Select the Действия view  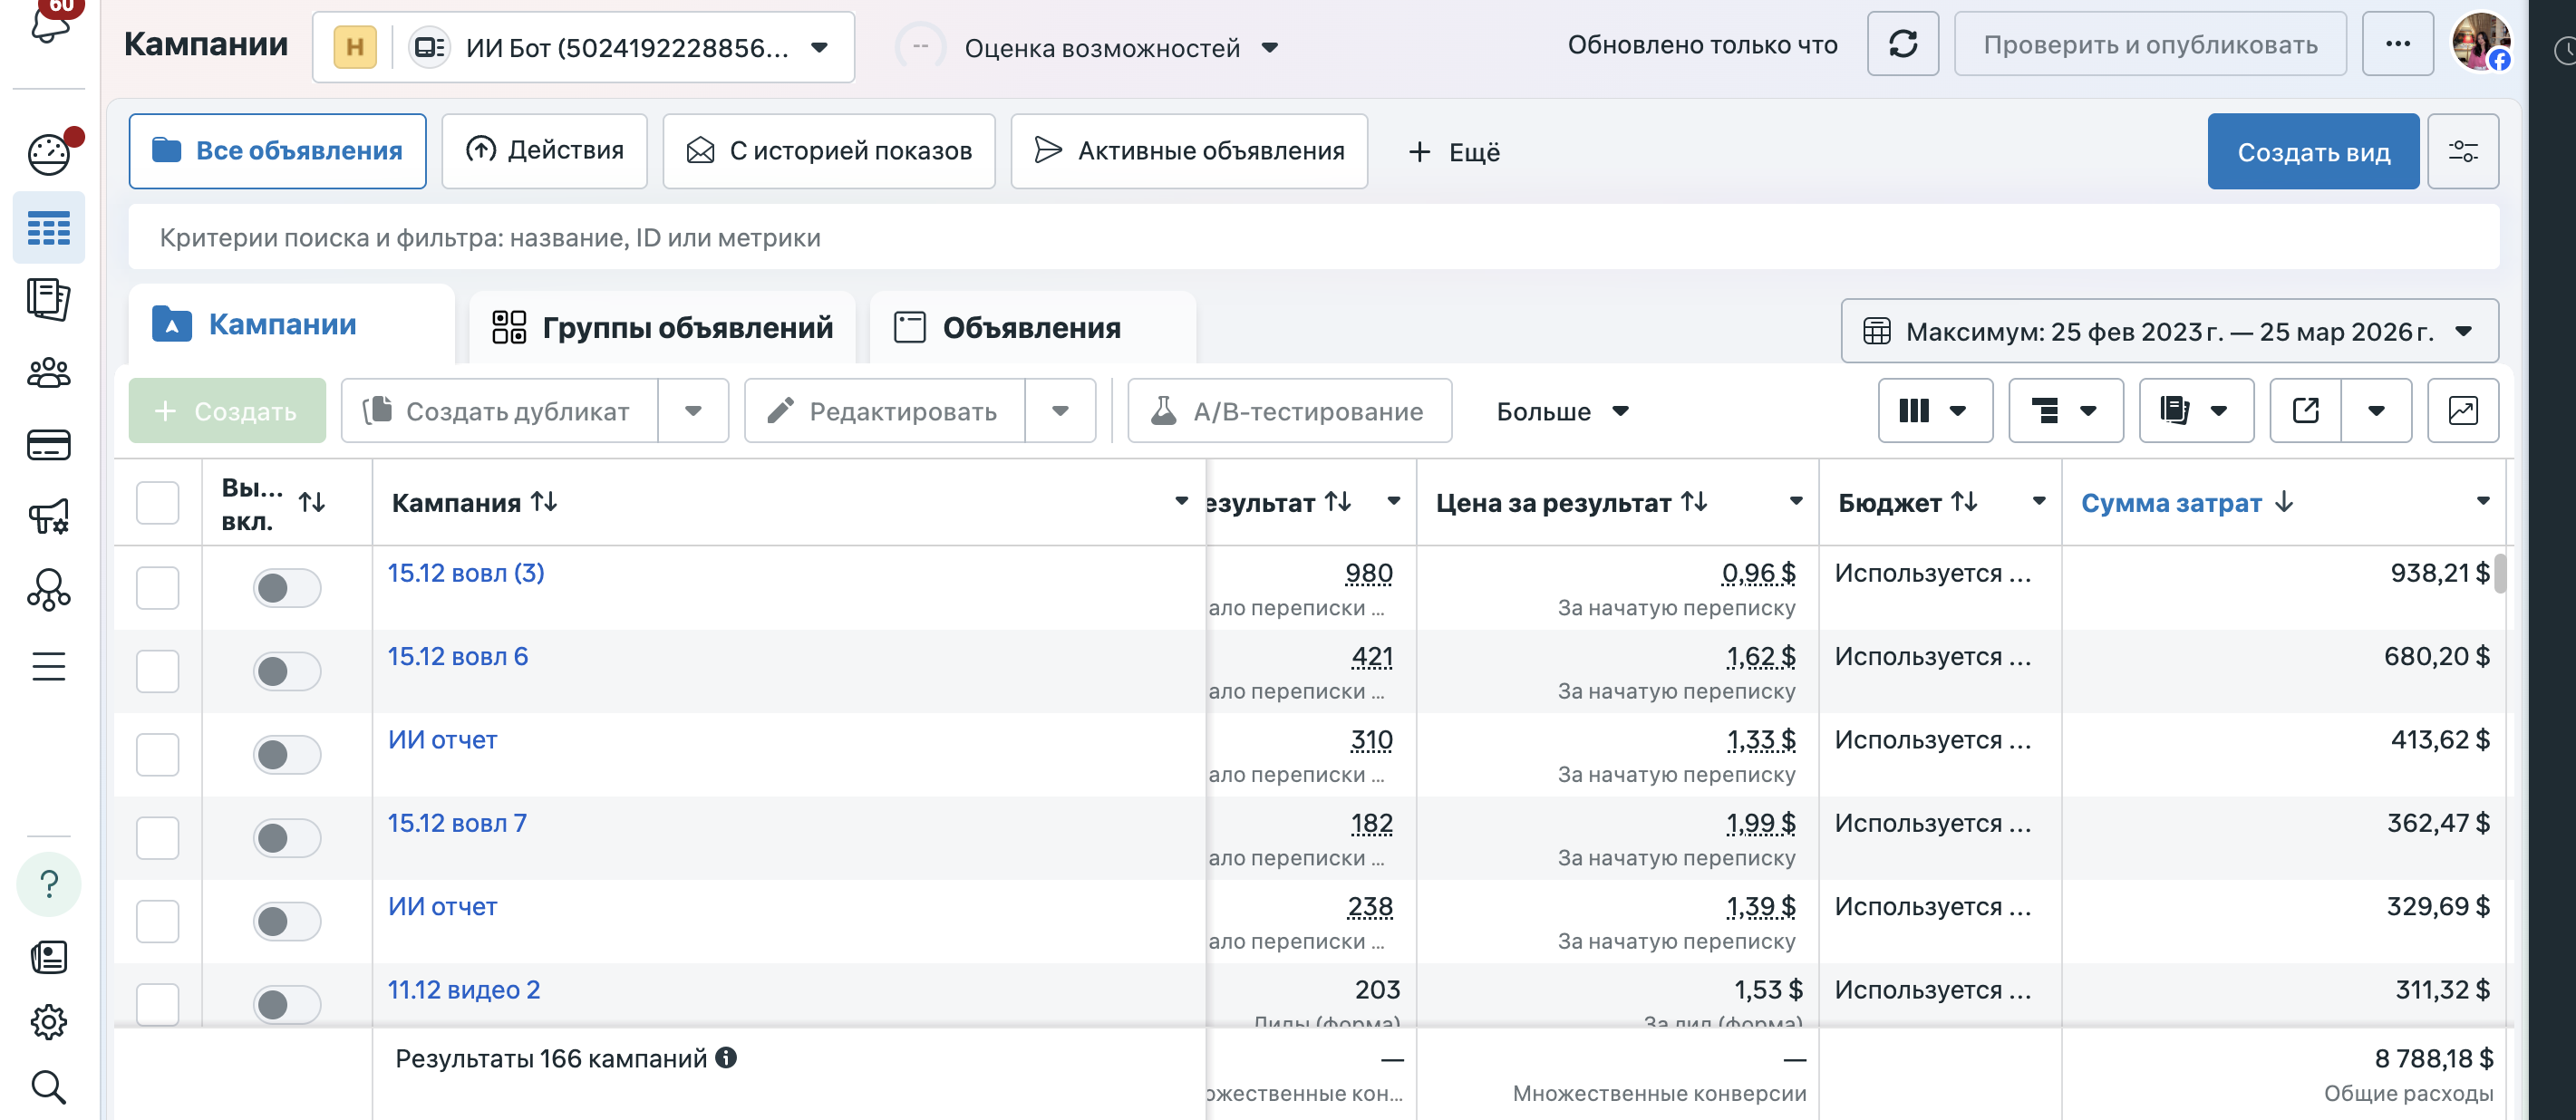(x=545, y=151)
